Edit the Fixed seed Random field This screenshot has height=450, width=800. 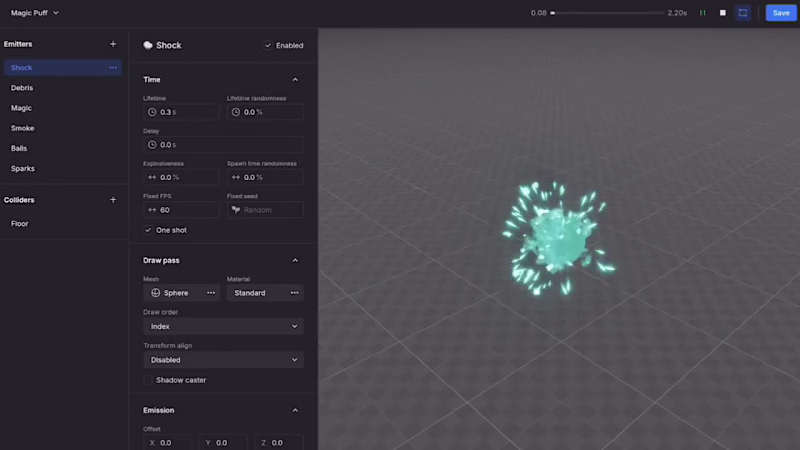265,210
